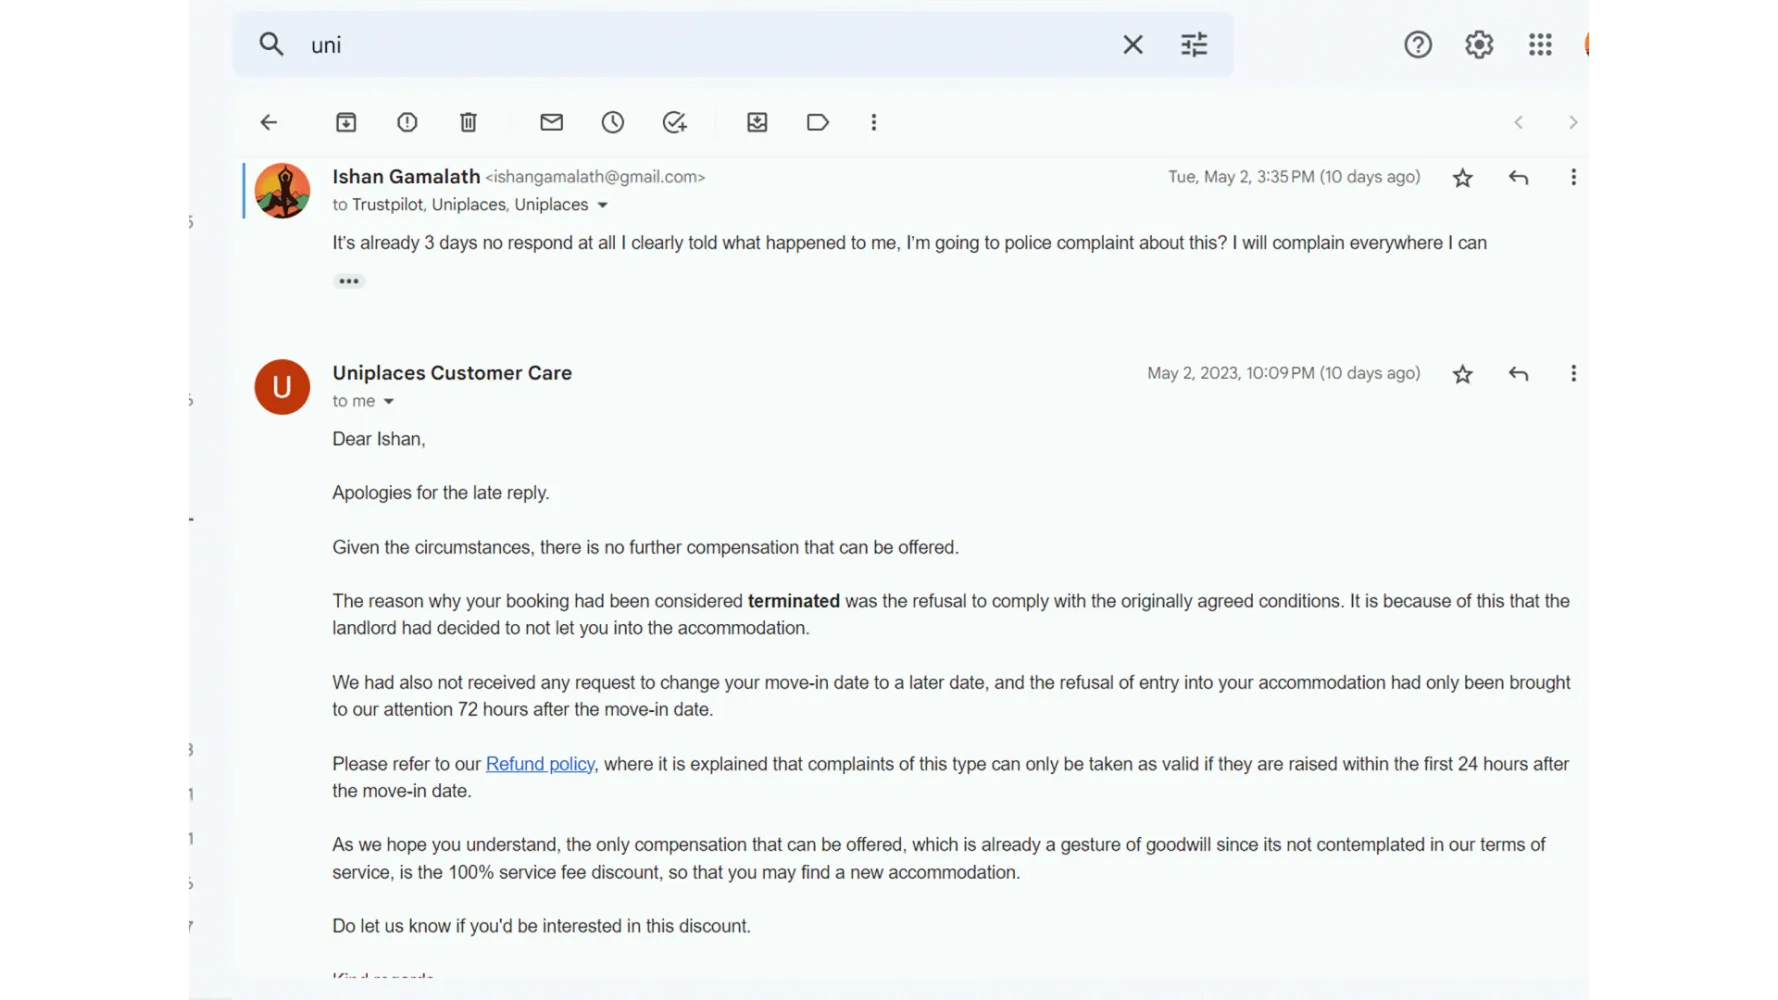
Task: Delete the conversation using trash icon
Action: point(468,122)
